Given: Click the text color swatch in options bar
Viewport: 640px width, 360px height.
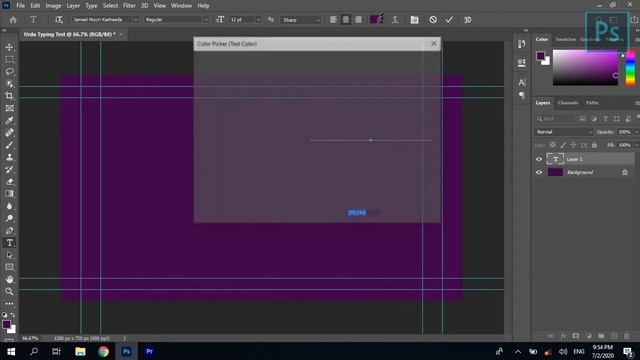Looking at the screenshot, I should pos(377,20).
